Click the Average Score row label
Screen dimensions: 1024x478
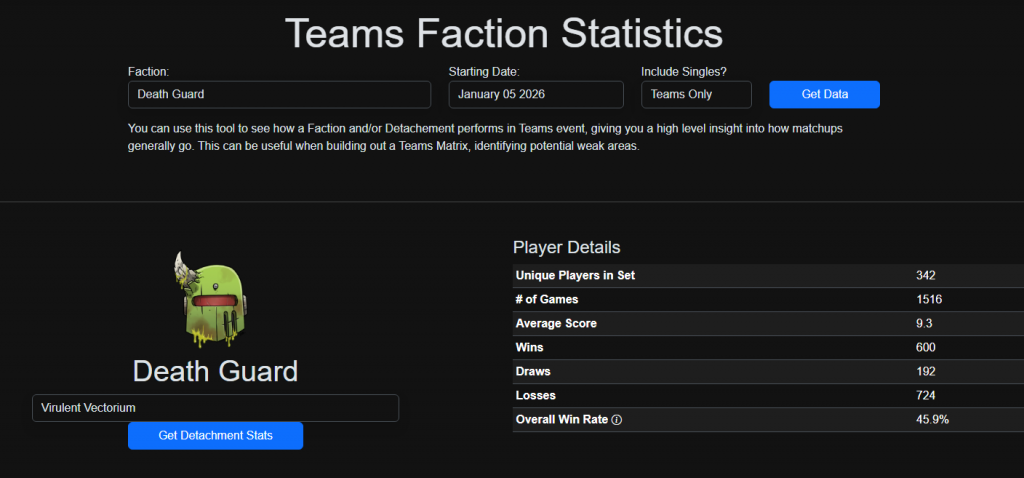point(555,324)
